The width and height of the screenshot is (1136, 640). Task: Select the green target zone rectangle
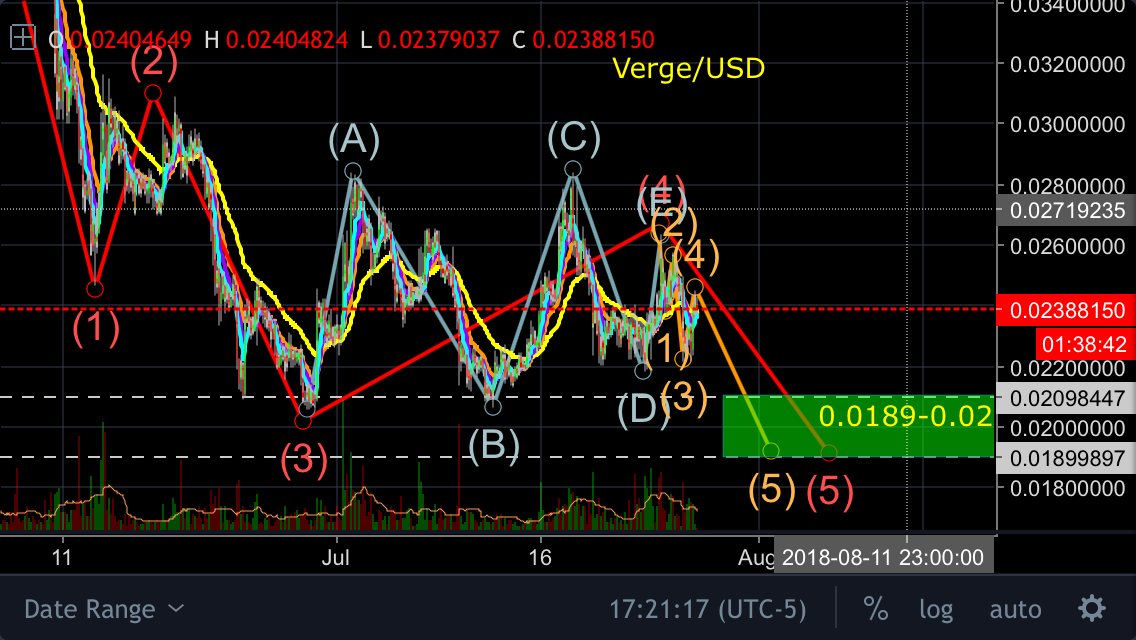click(x=859, y=426)
